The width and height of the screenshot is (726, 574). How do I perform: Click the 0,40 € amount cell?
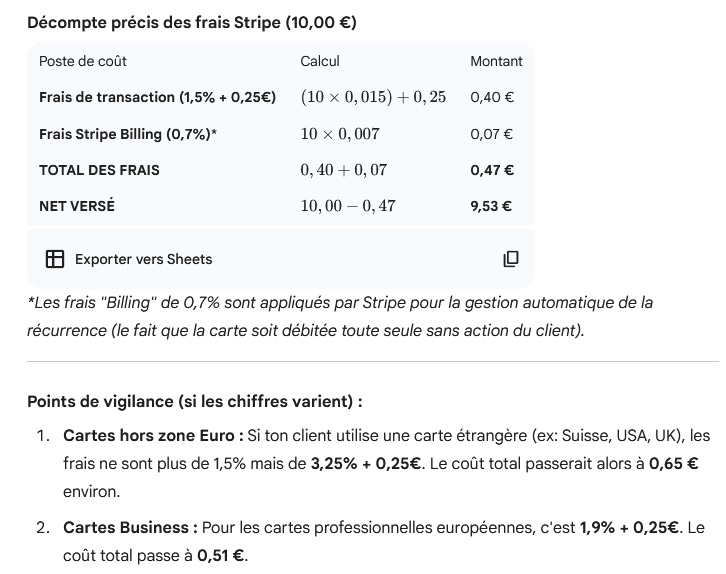pos(491,97)
